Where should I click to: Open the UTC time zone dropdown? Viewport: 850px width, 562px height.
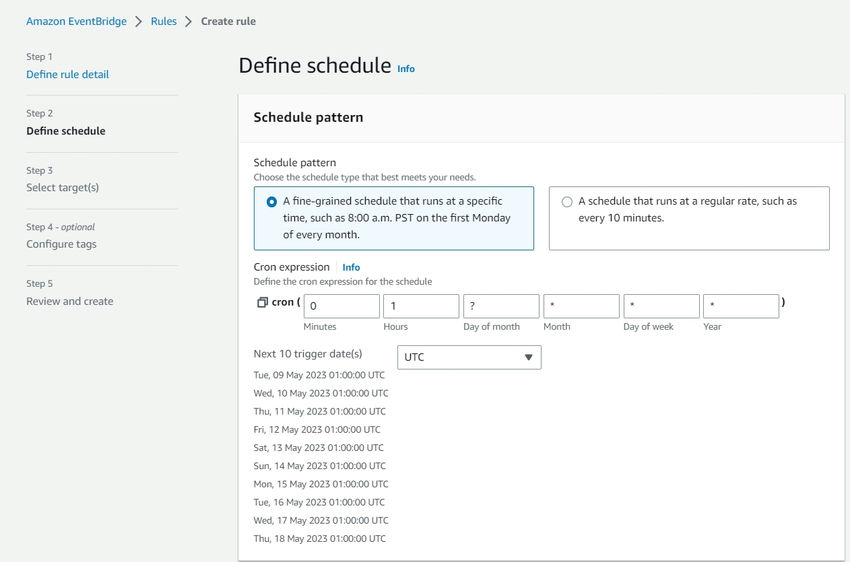click(x=469, y=357)
